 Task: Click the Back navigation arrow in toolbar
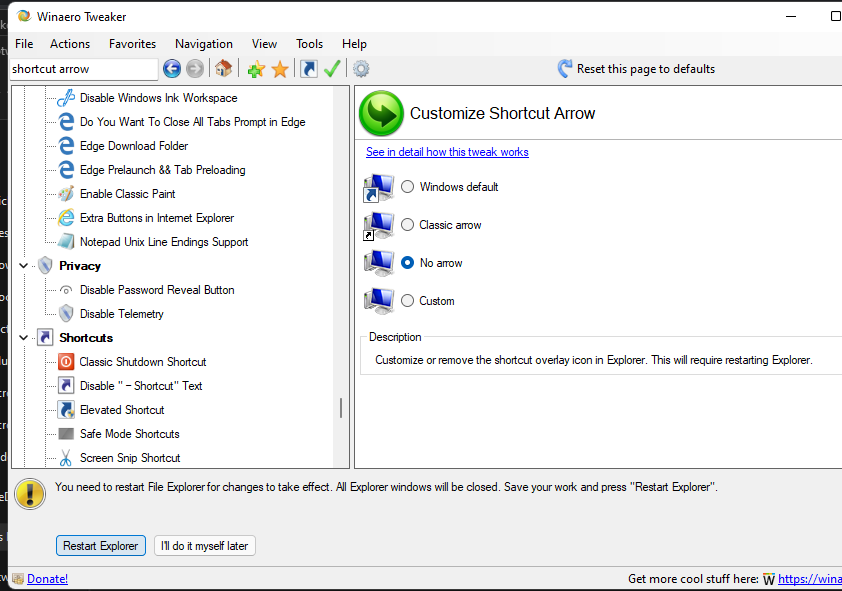pos(172,69)
